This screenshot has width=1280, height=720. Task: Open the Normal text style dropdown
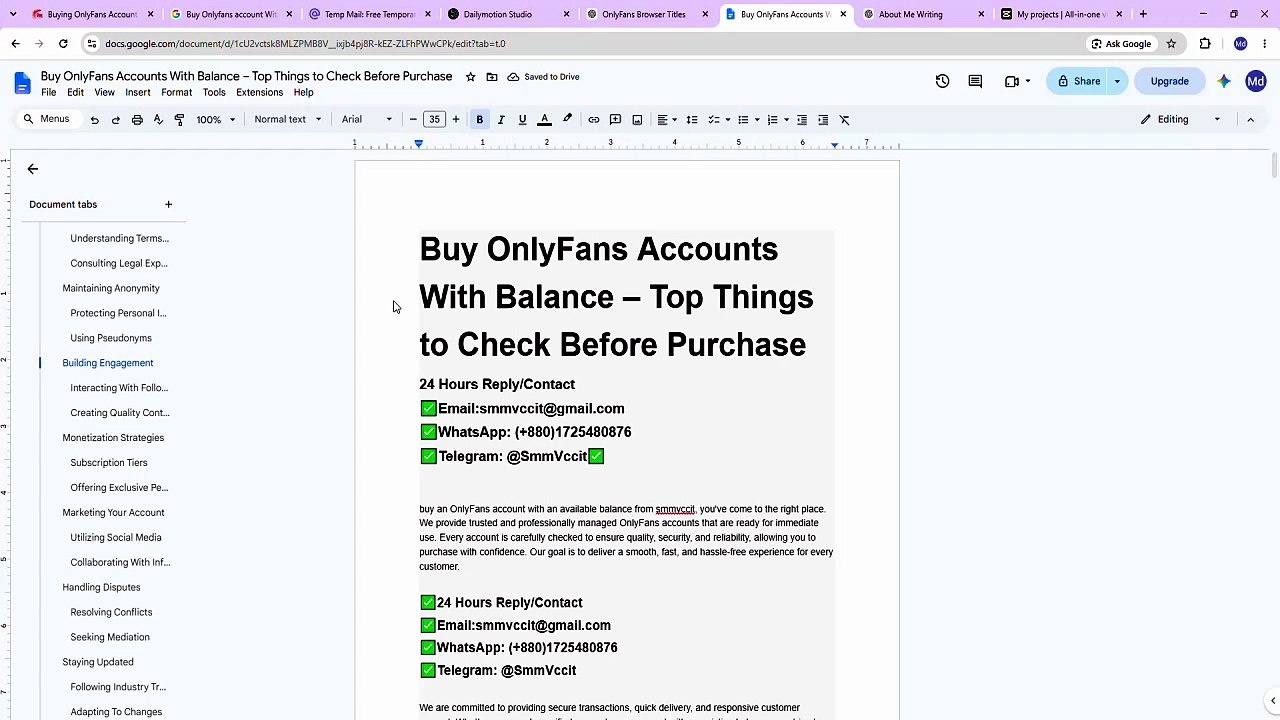[x=288, y=120]
